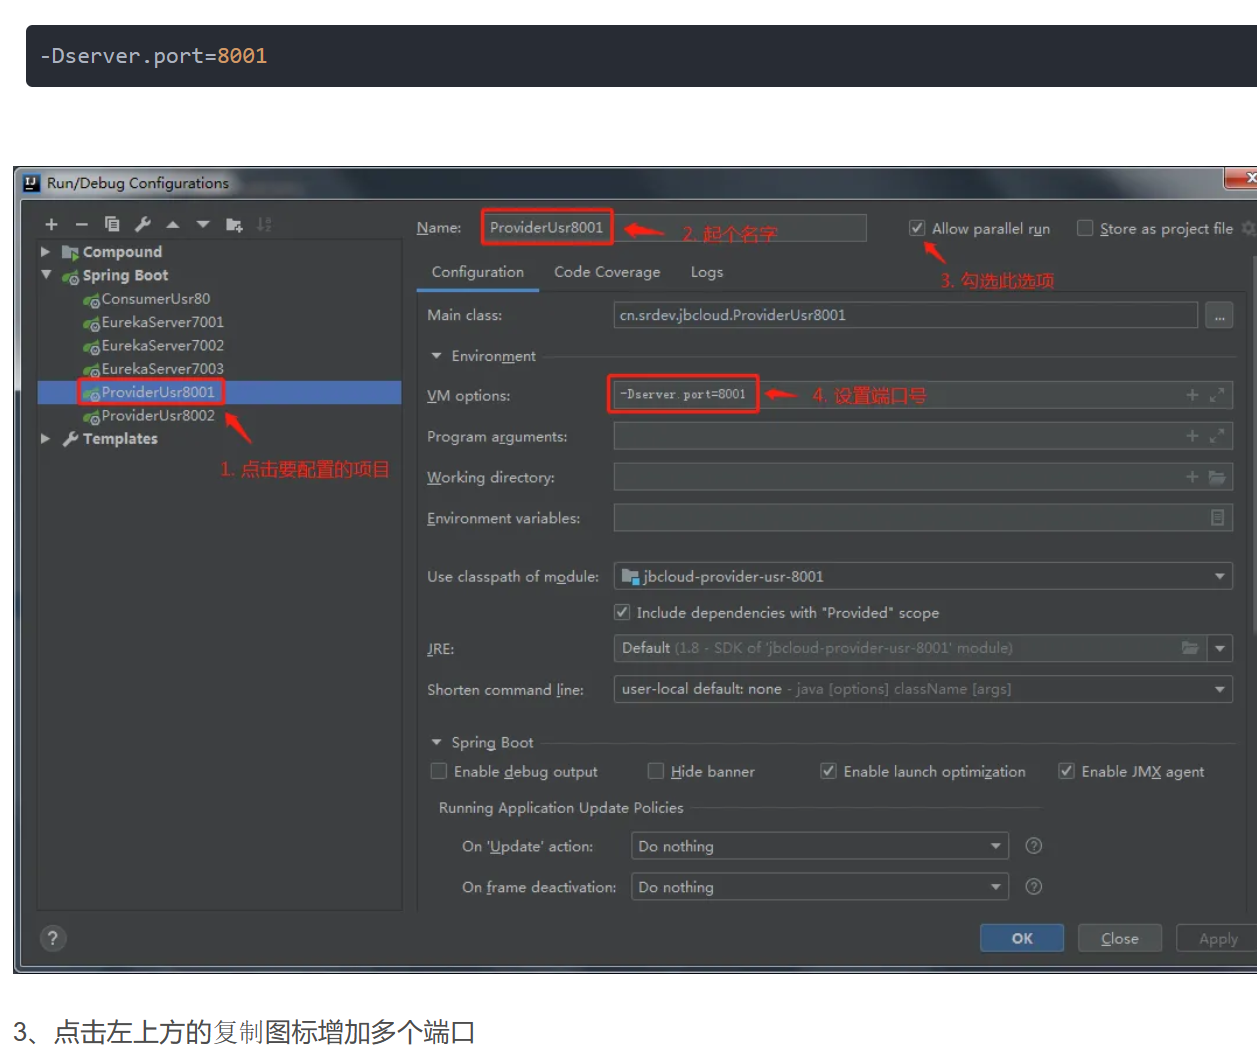This screenshot has width=1257, height=1062.
Task: Copy the ProviderUsr8001 configuration
Action: coord(111,224)
